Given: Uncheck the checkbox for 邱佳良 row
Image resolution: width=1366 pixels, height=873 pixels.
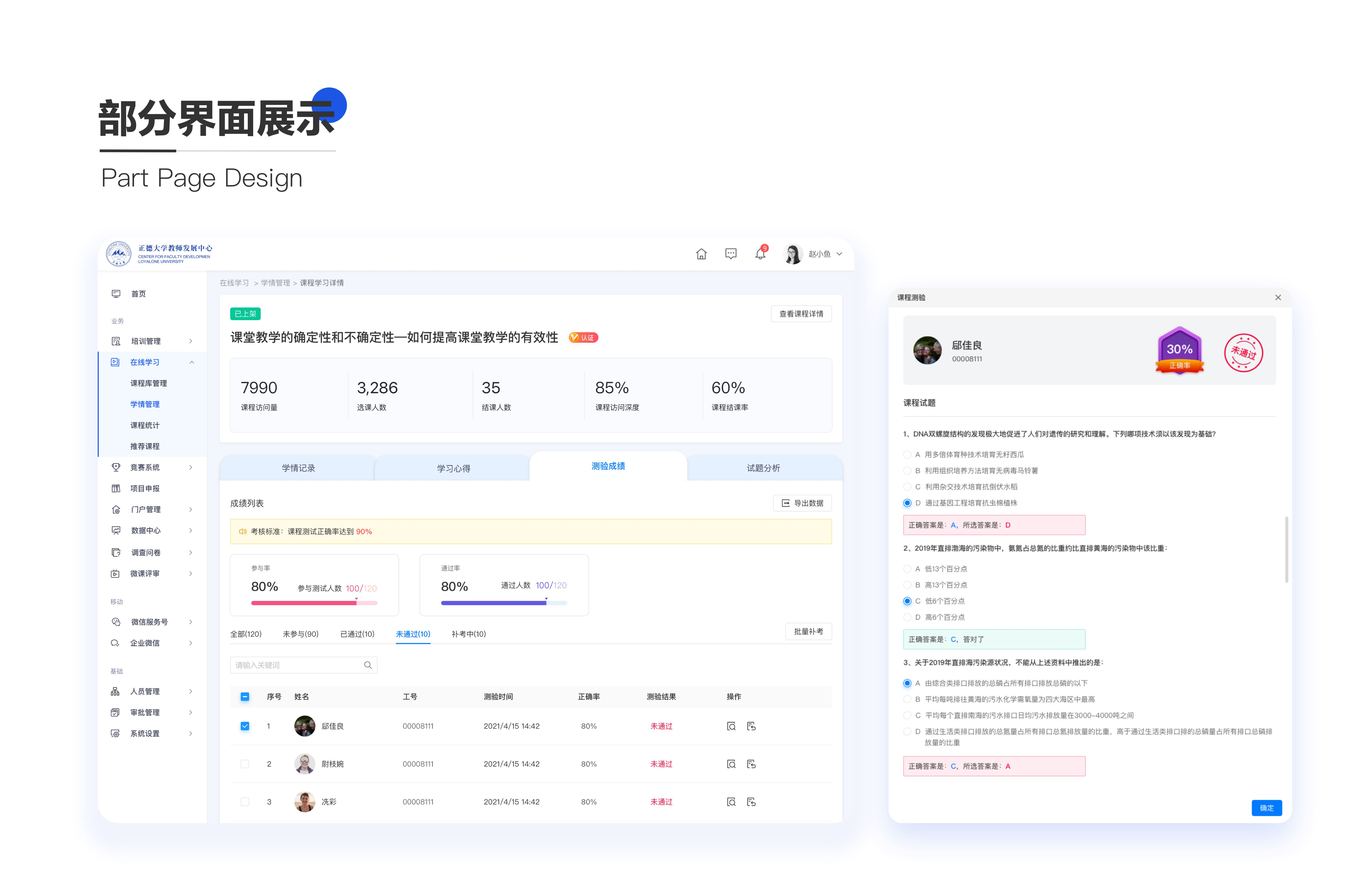Looking at the screenshot, I should tap(245, 726).
